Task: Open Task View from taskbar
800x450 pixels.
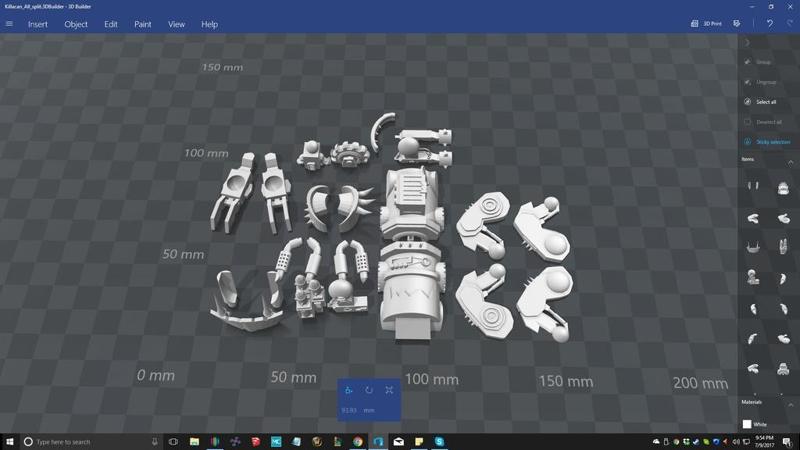Action: tap(173, 441)
